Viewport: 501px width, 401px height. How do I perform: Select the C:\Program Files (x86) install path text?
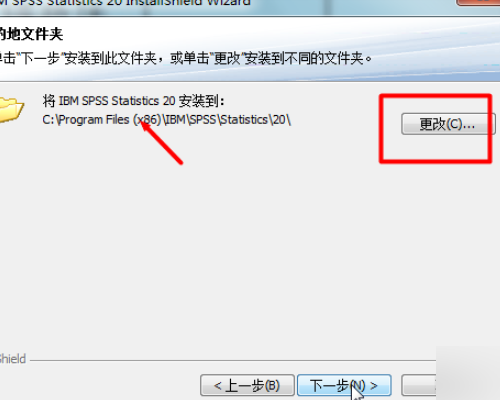click(167, 119)
